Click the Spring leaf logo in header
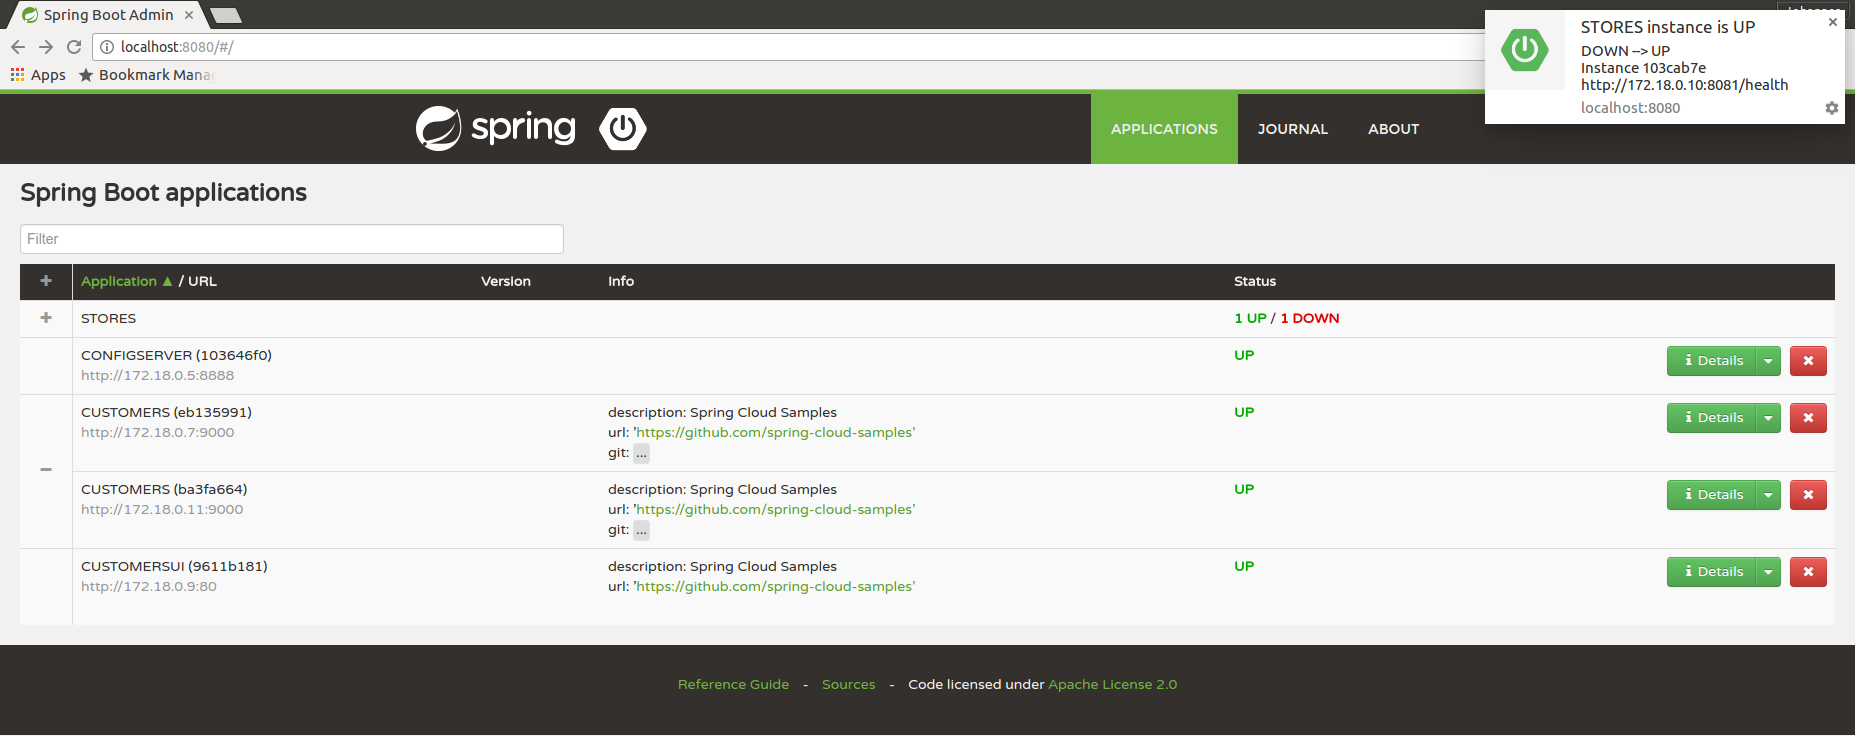 point(438,129)
